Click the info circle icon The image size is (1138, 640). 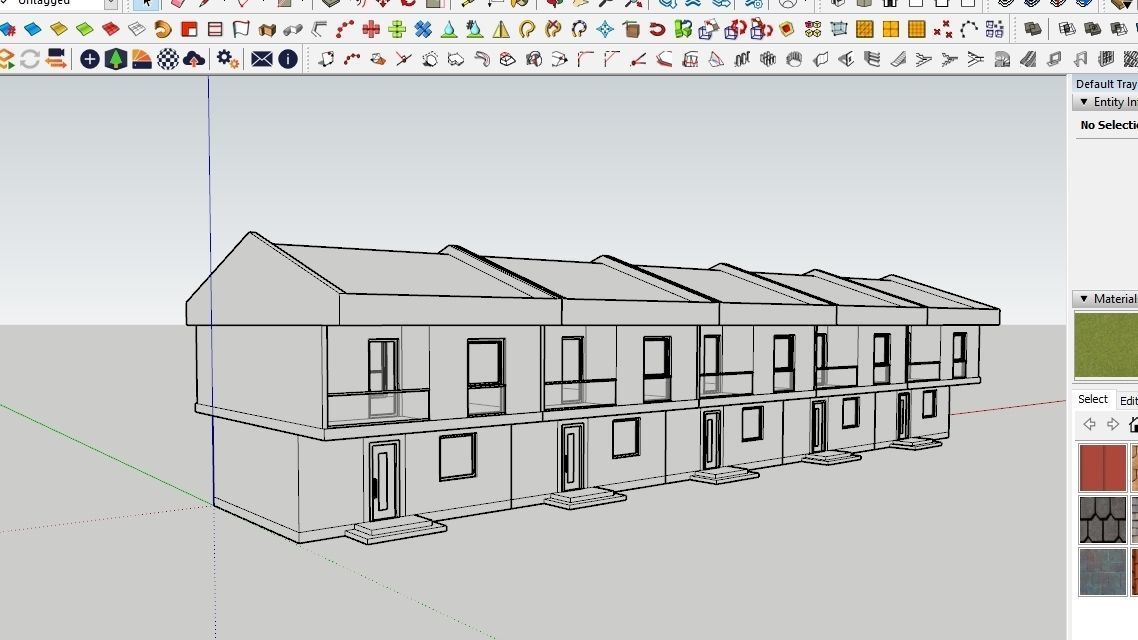(x=288, y=59)
